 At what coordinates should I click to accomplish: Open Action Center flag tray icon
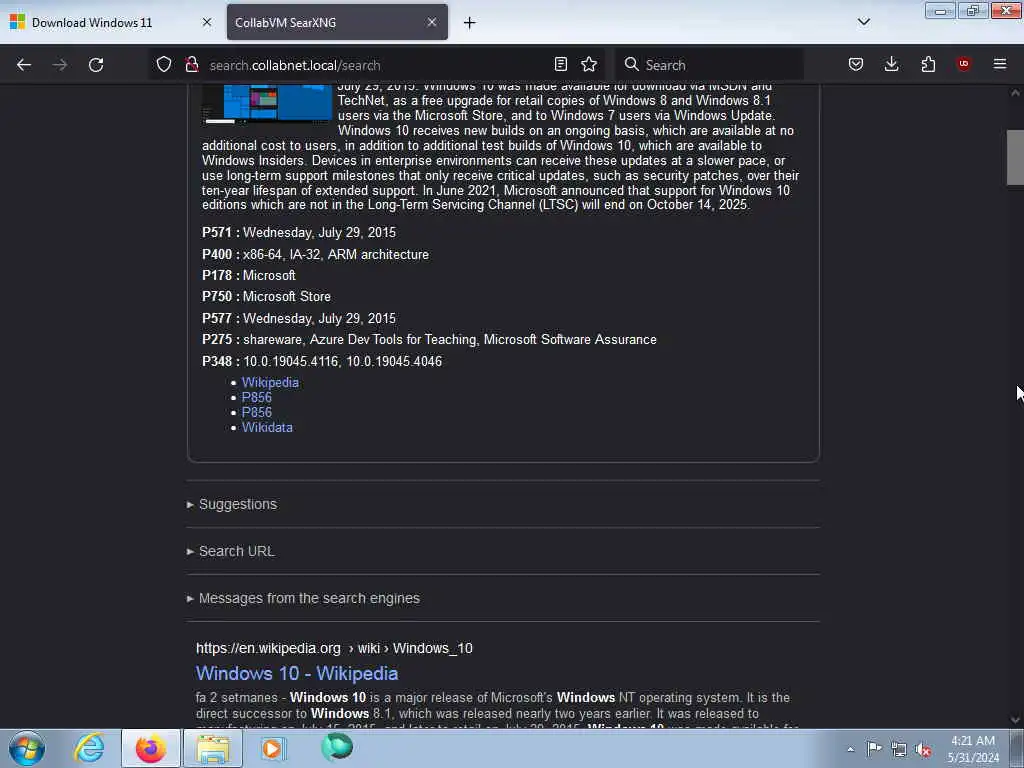click(x=874, y=749)
